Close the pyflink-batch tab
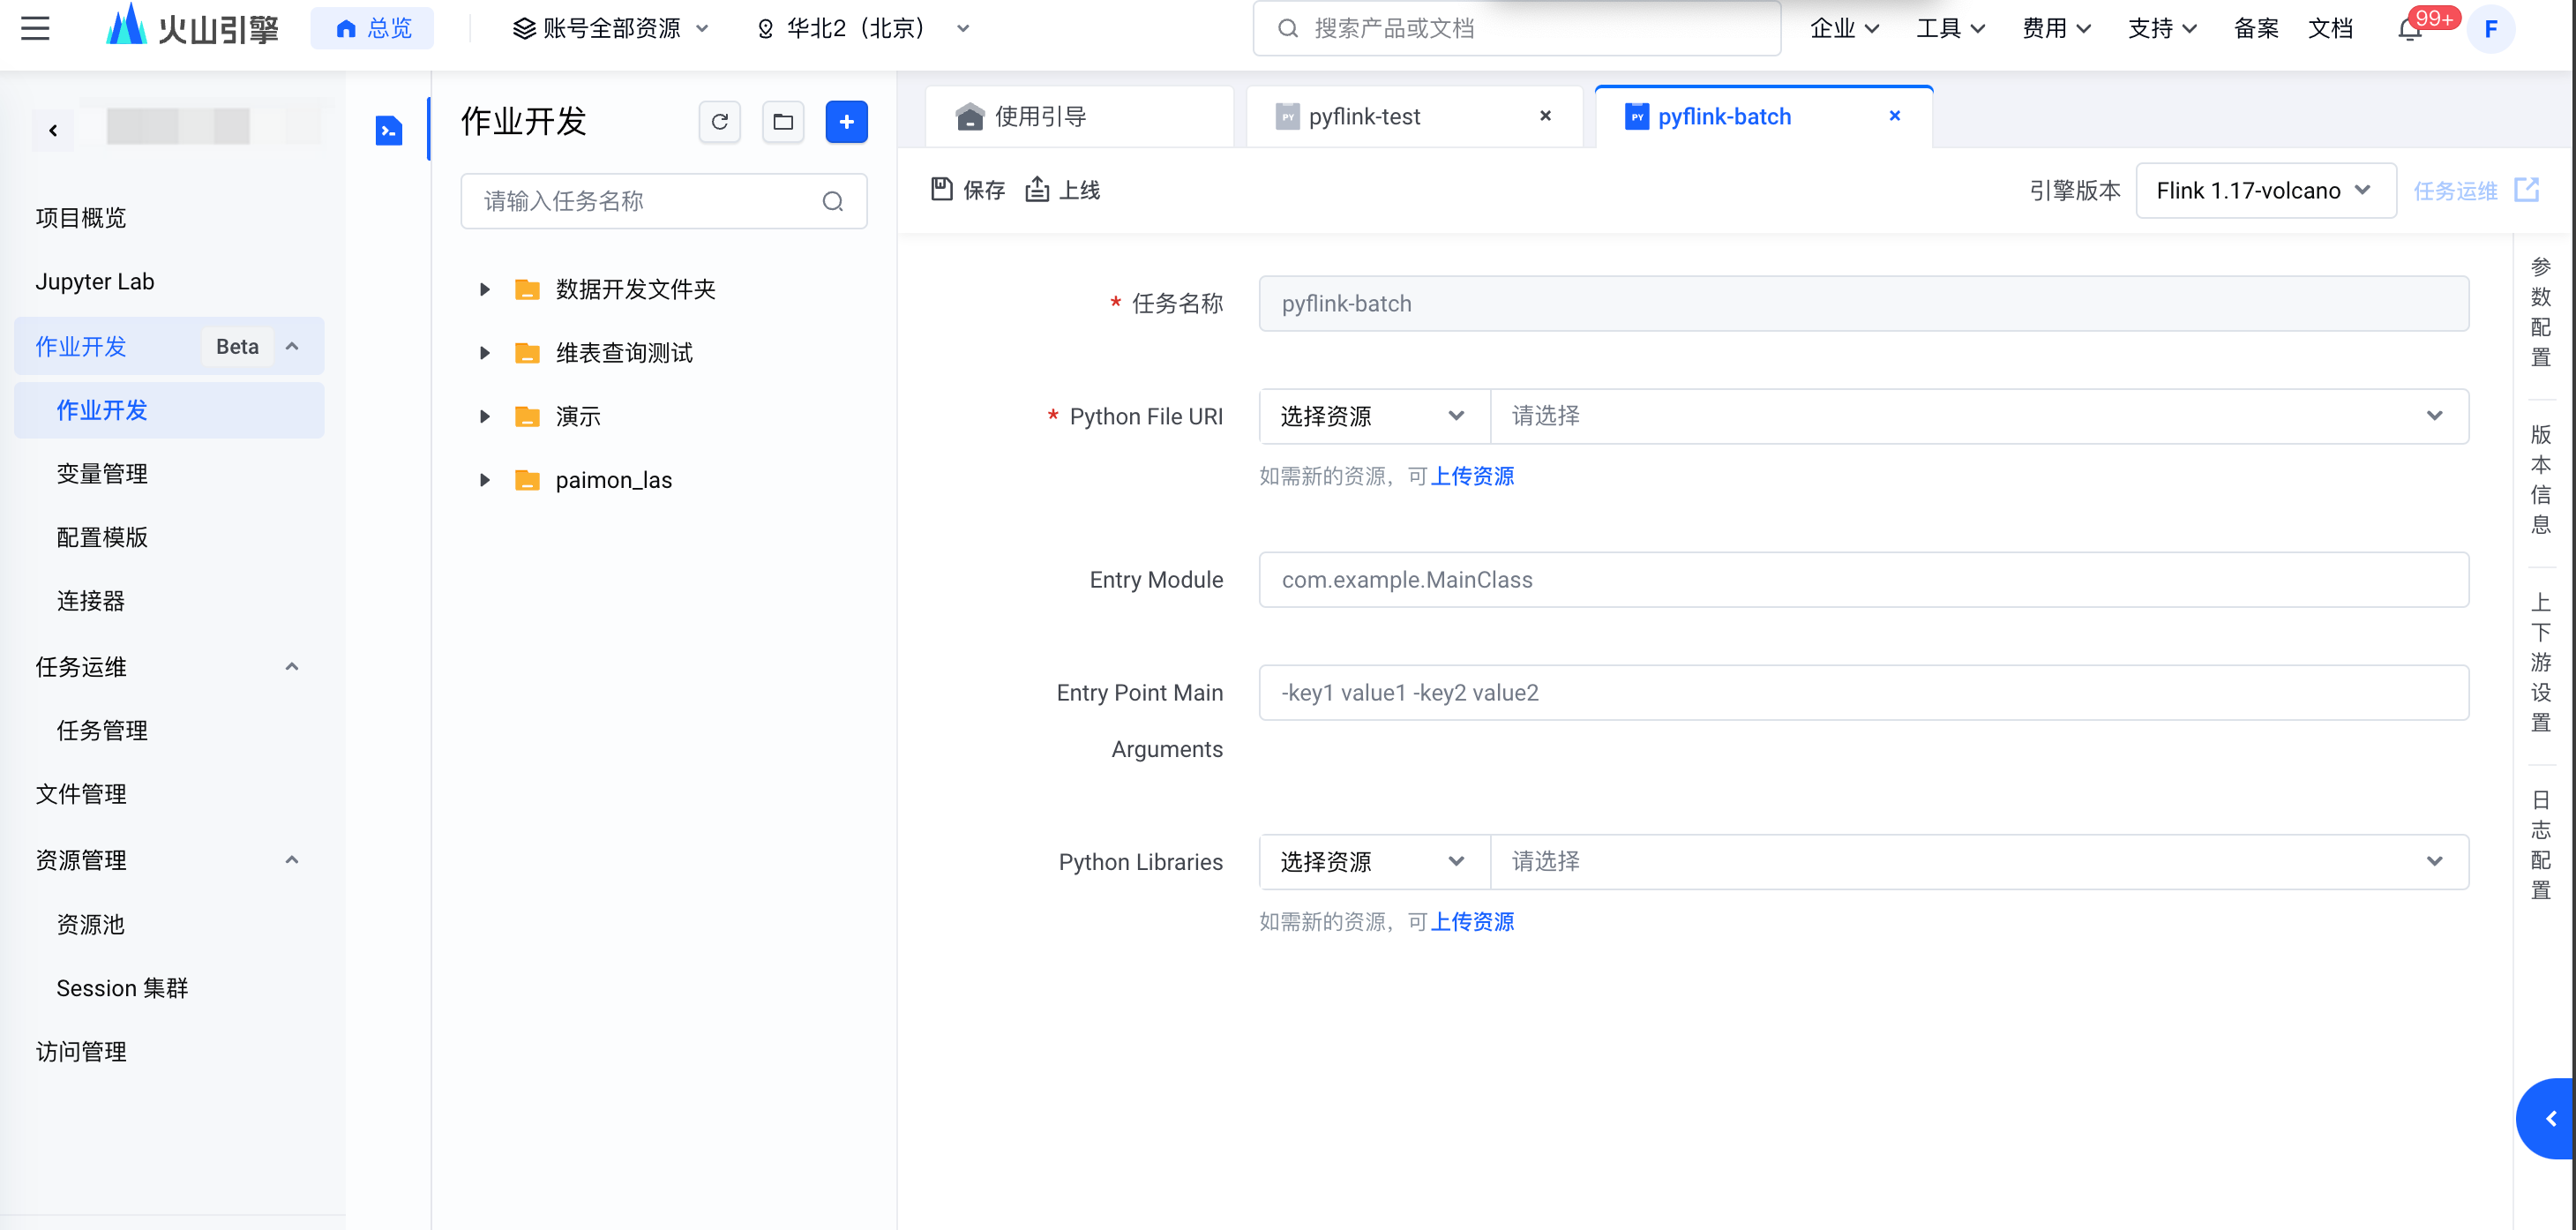 point(1895,116)
